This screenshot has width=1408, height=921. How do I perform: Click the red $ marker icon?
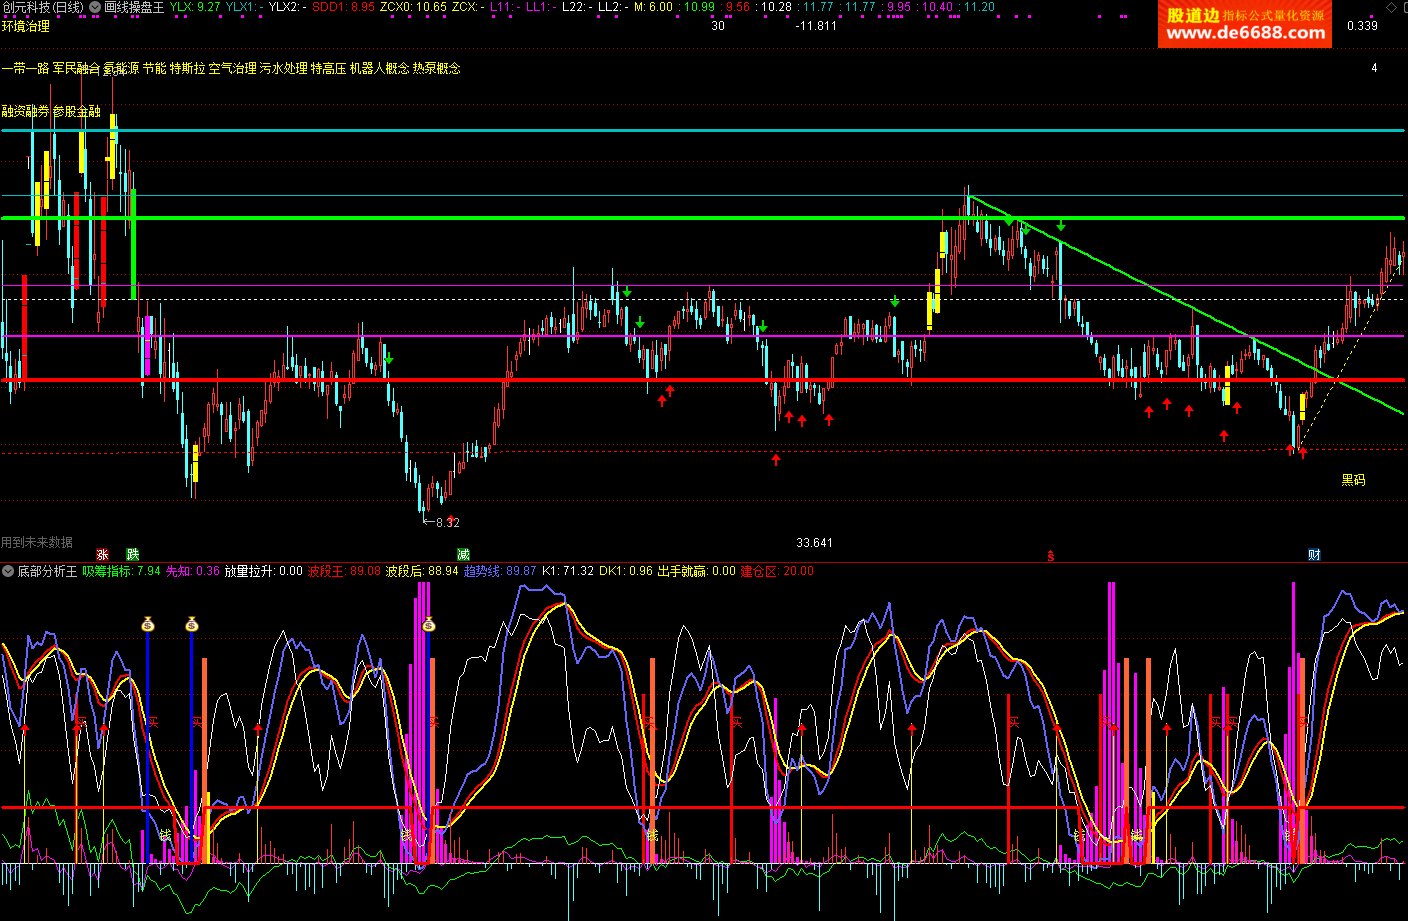[1050, 556]
